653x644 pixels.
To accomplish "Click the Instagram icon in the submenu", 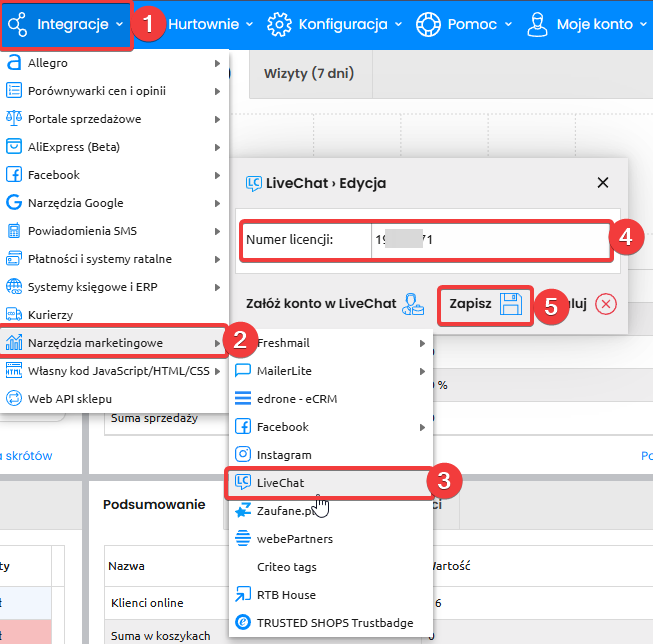I will tap(241, 455).
